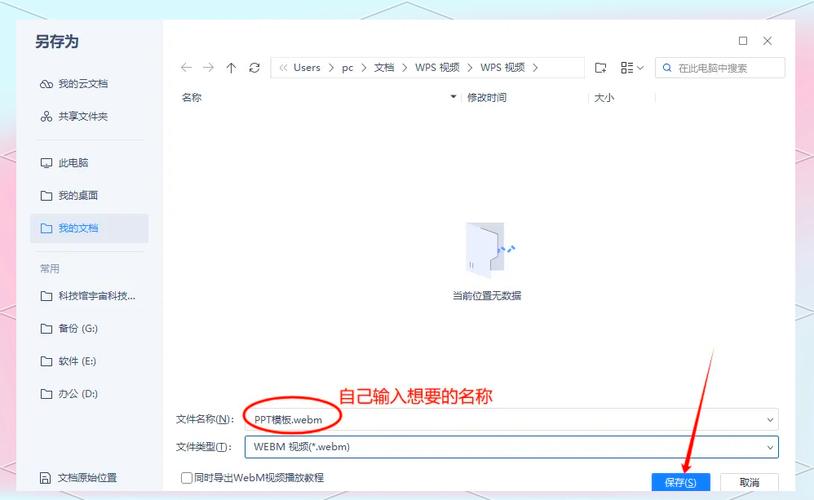This screenshot has width=814, height=500.
Task: Click the 取消 button
Action: 749,482
